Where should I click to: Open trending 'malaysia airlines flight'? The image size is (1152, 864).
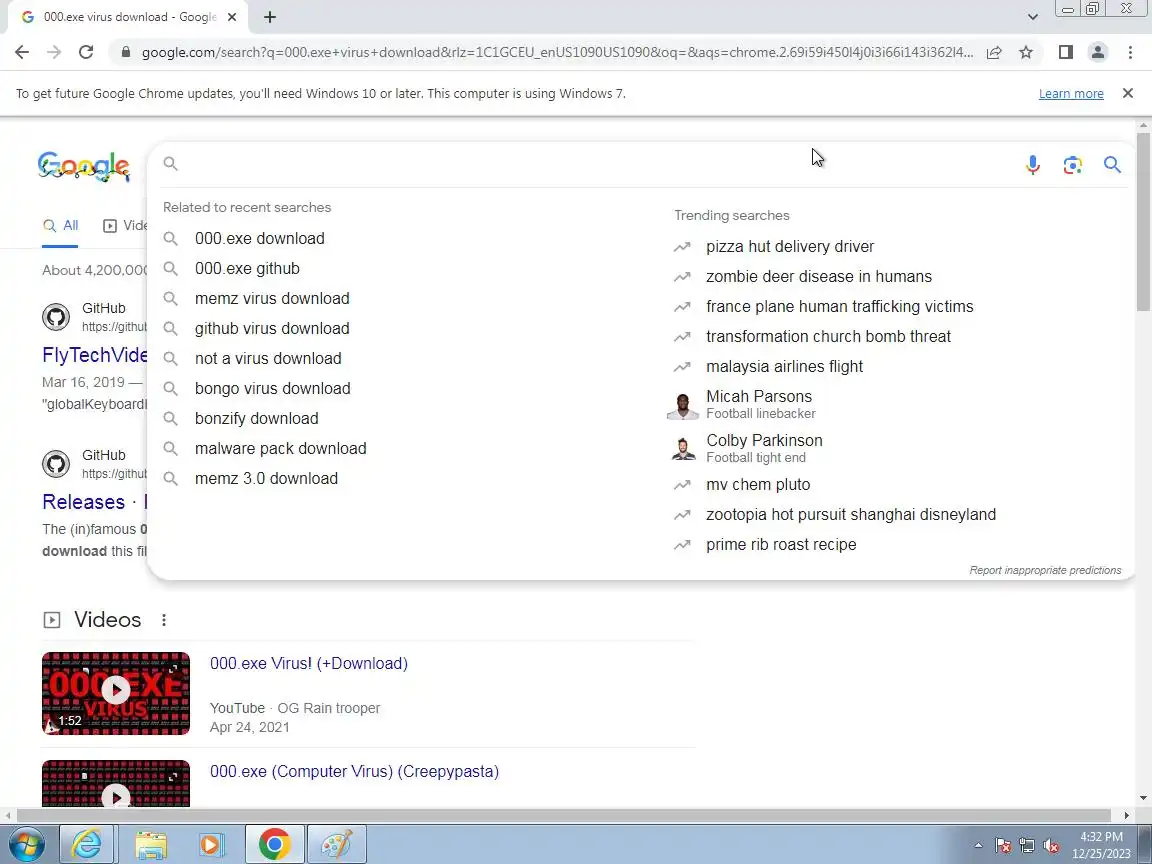tap(784, 367)
